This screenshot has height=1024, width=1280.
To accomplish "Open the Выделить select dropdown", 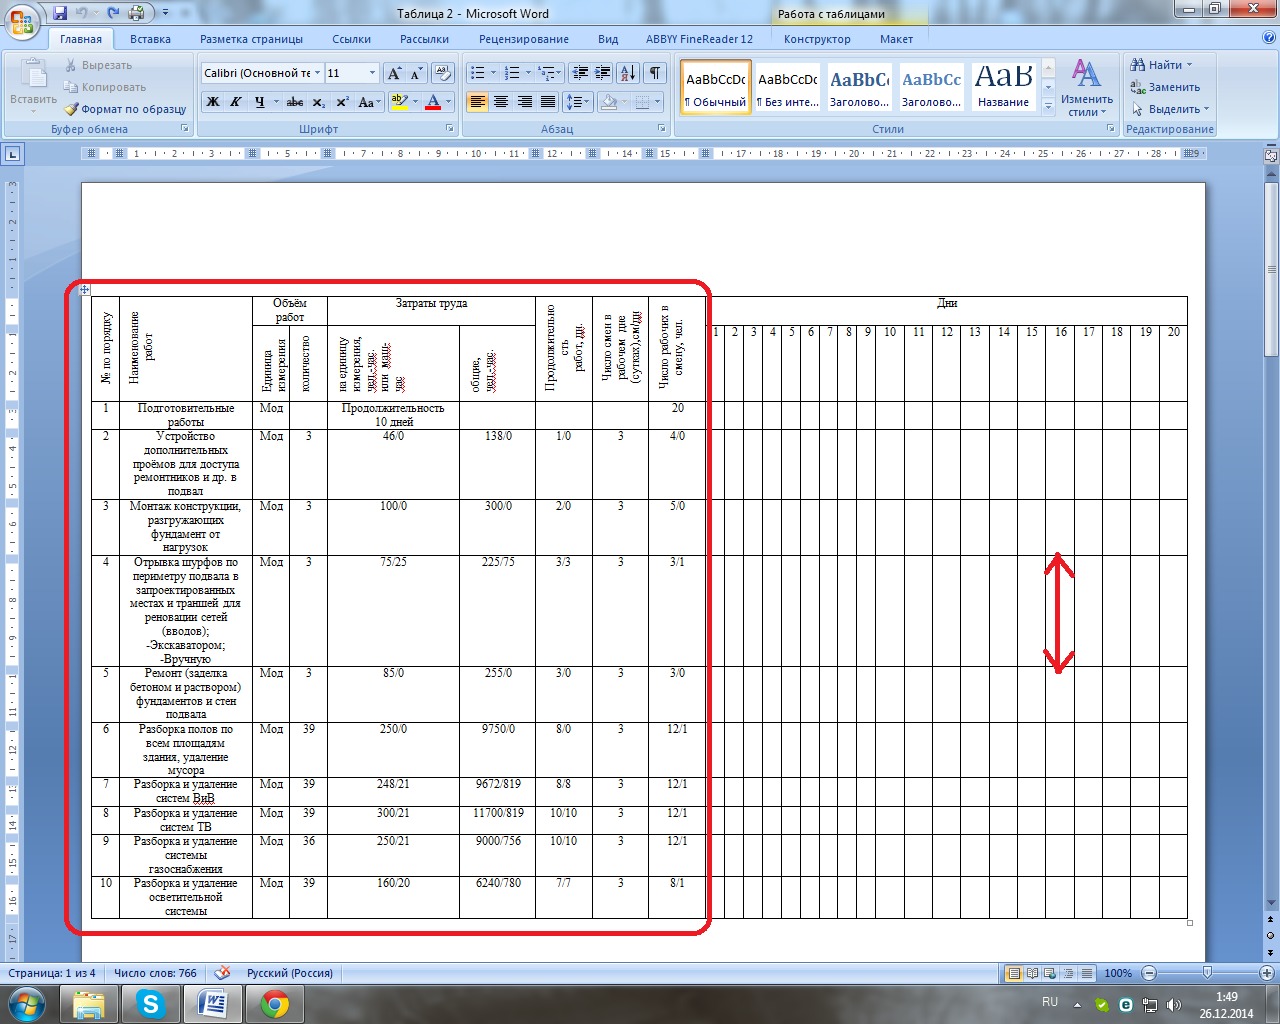I will click(1171, 109).
